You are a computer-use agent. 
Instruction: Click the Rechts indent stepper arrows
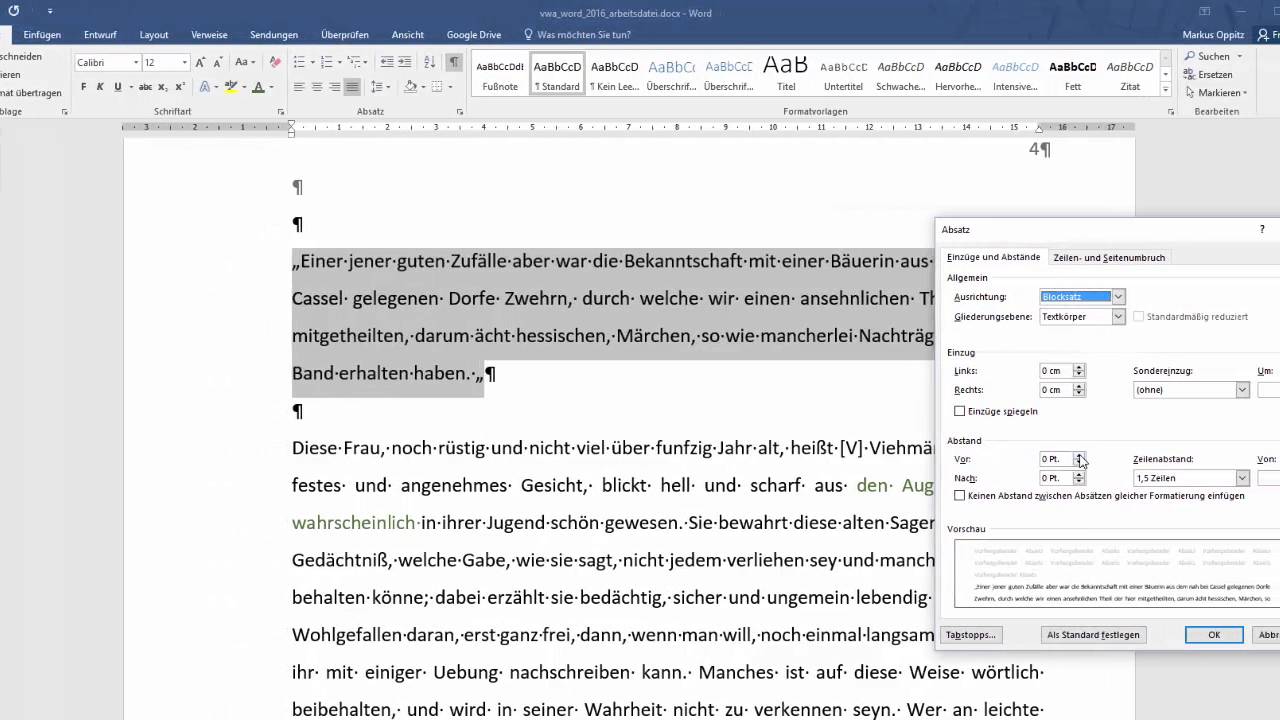[1078, 390]
